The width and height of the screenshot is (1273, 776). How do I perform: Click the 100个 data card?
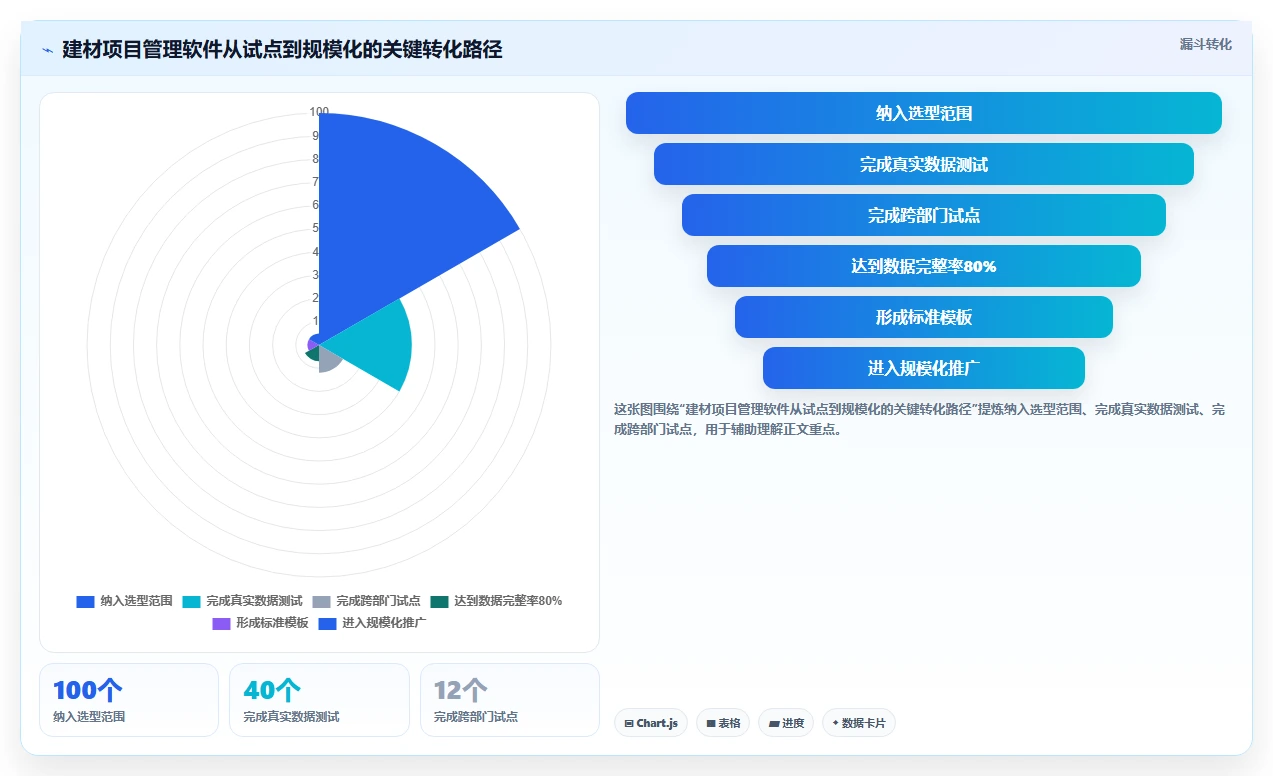point(129,700)
